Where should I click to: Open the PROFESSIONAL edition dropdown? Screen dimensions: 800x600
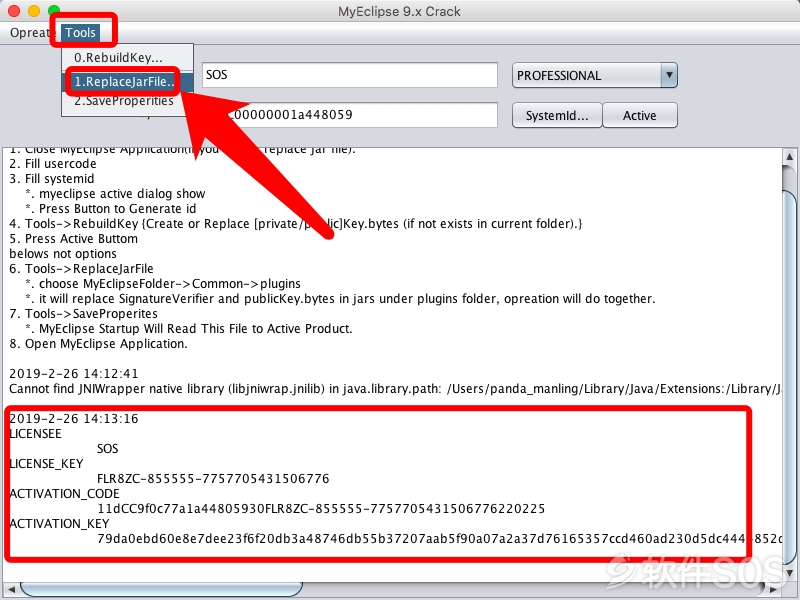[x=594, y=76]
